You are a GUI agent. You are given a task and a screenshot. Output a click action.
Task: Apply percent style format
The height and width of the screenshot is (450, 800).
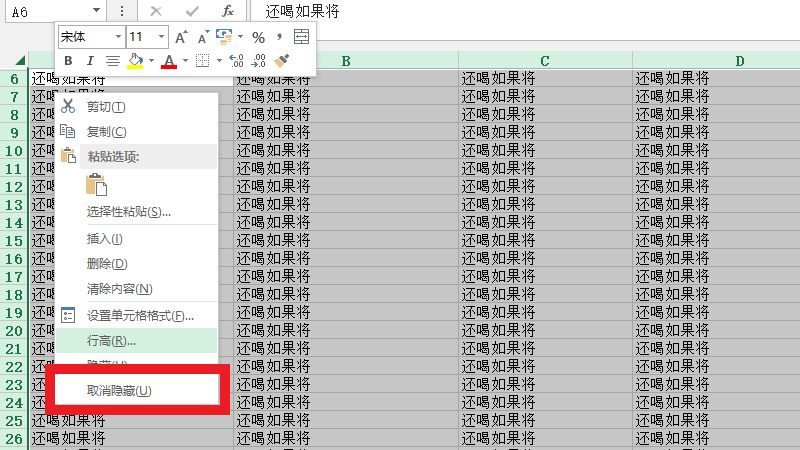[258, 37]
